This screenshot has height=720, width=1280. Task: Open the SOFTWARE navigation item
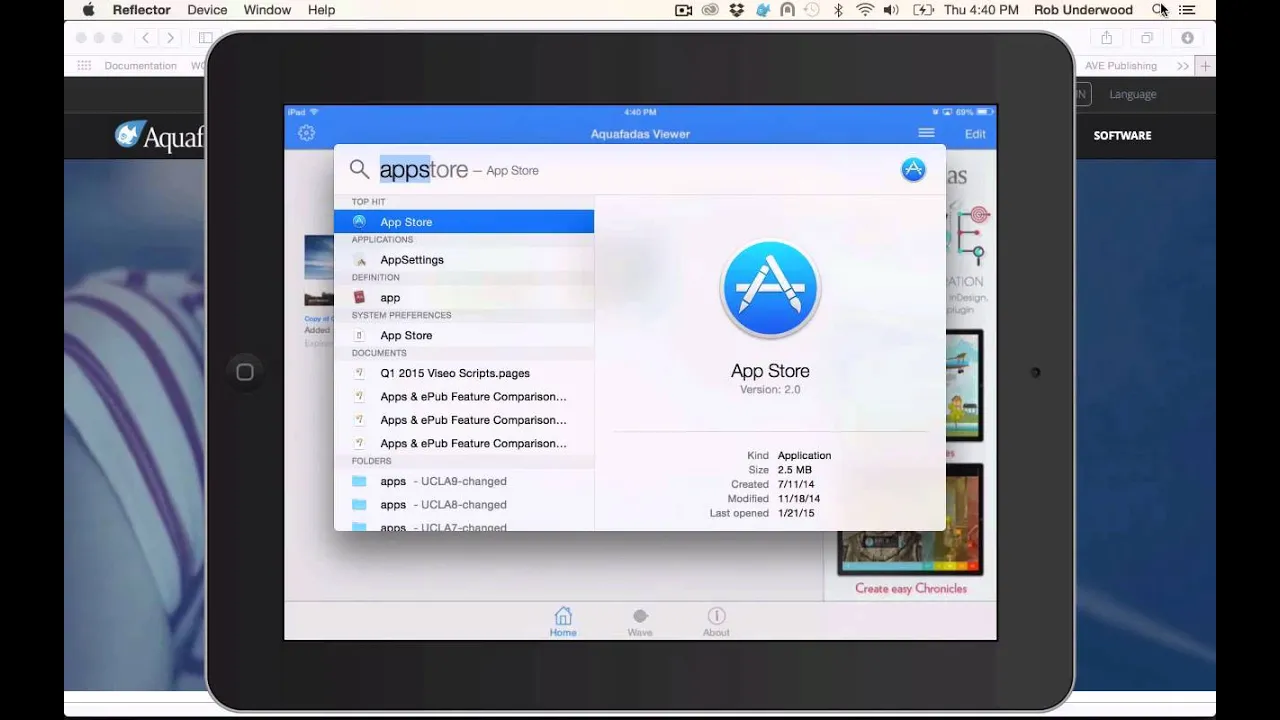click(1122, 135)
